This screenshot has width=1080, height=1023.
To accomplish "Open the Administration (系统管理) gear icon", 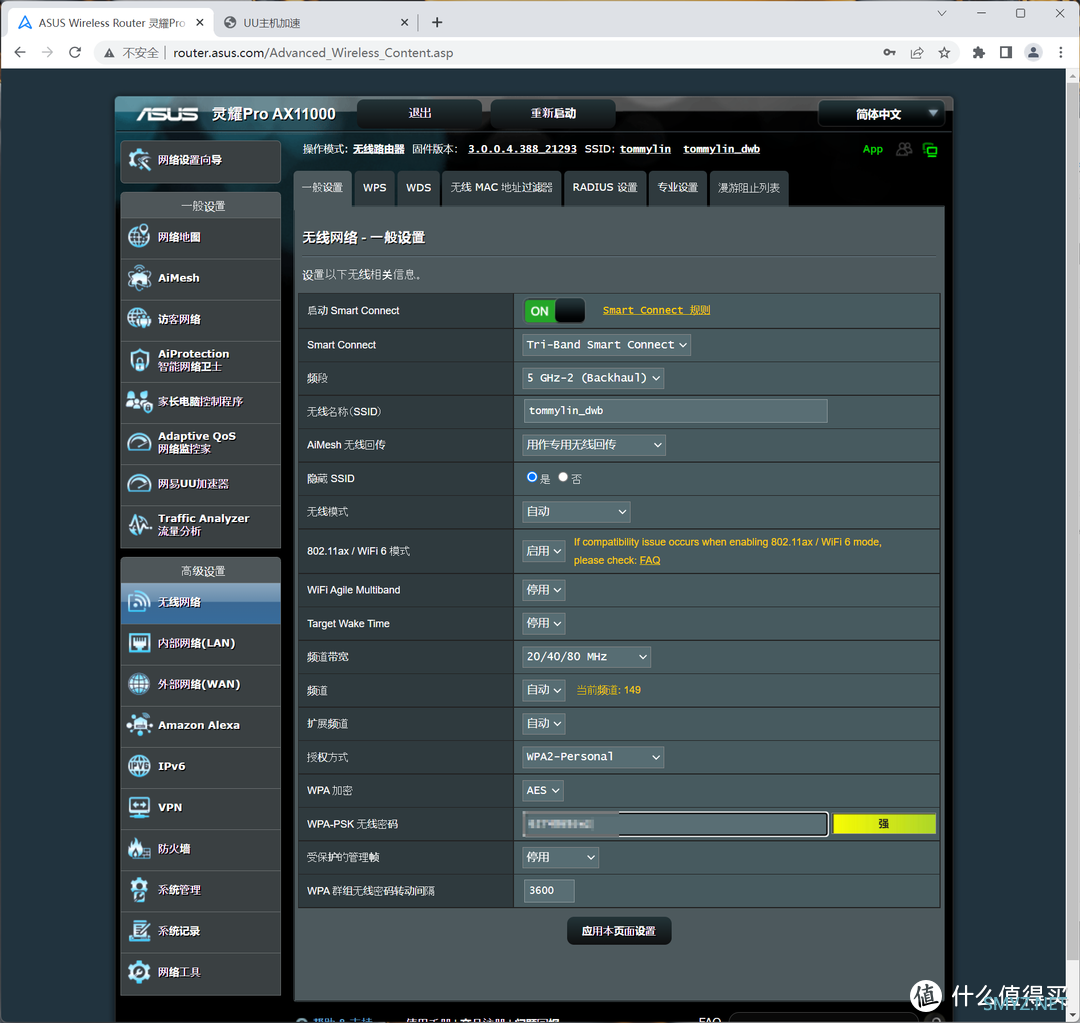I will point(139,889).
